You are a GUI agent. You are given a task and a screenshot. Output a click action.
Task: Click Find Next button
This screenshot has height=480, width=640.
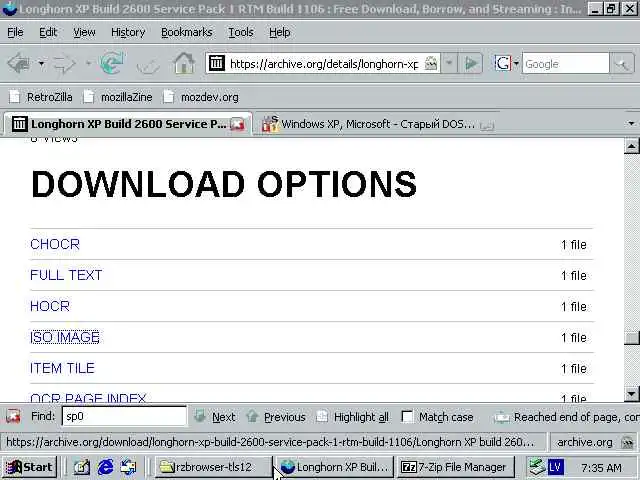click(x=215, y=417)
